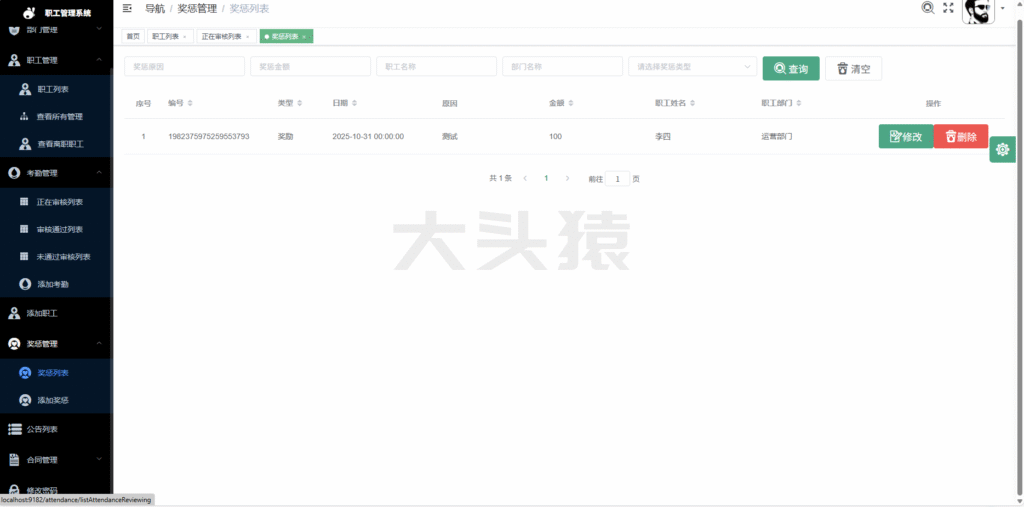Click the 公告列表 list icon
The height and width of the screenshot is (507, 1024).
(14, 429)
